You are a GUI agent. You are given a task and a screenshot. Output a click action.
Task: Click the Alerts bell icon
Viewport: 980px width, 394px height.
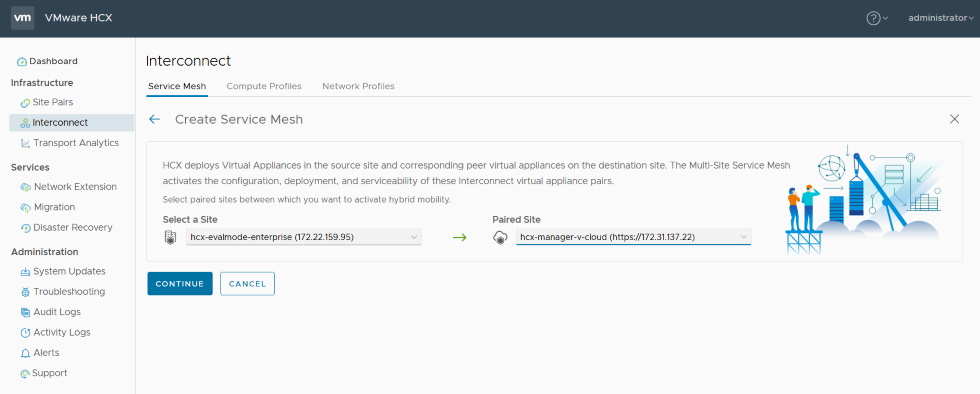(26, 353)
